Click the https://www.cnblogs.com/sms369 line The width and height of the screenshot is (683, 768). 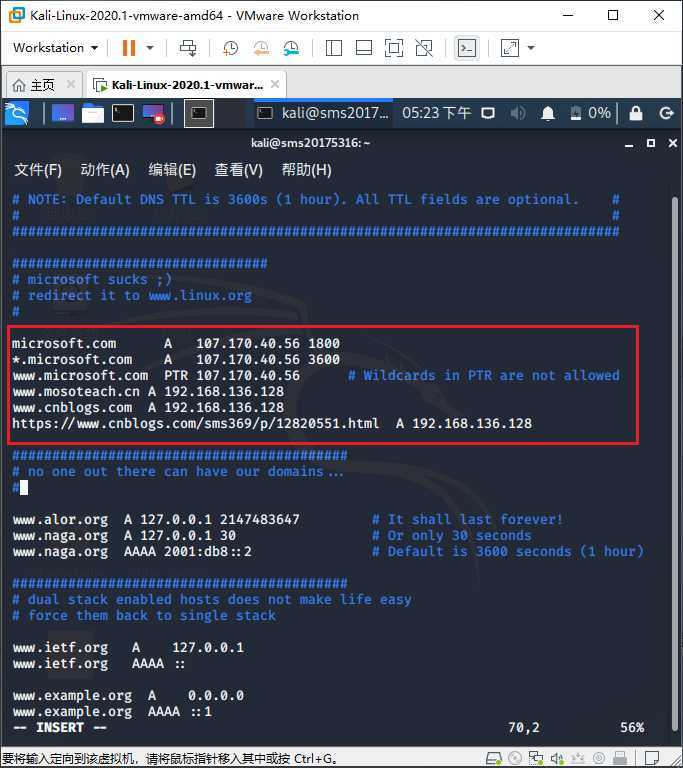272,423
